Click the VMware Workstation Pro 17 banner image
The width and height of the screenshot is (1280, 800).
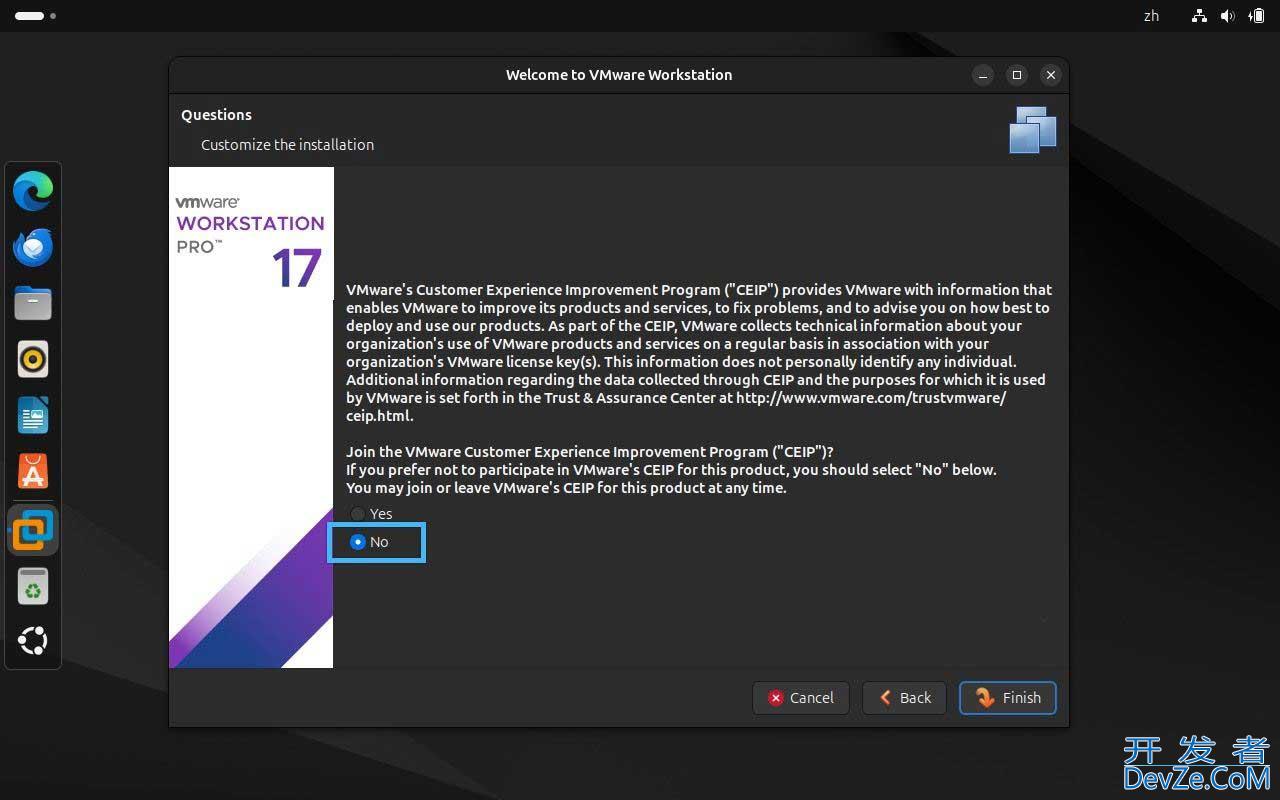click(251, 417)
